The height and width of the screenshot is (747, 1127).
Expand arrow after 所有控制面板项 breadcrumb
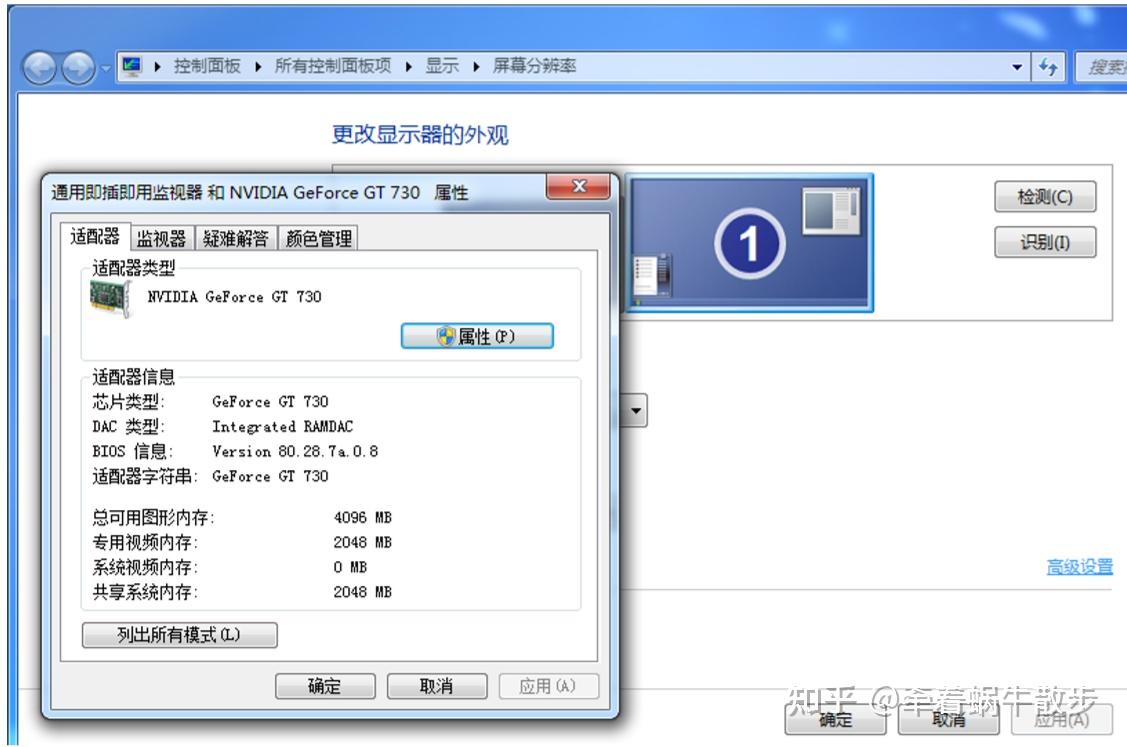[408, 67]
